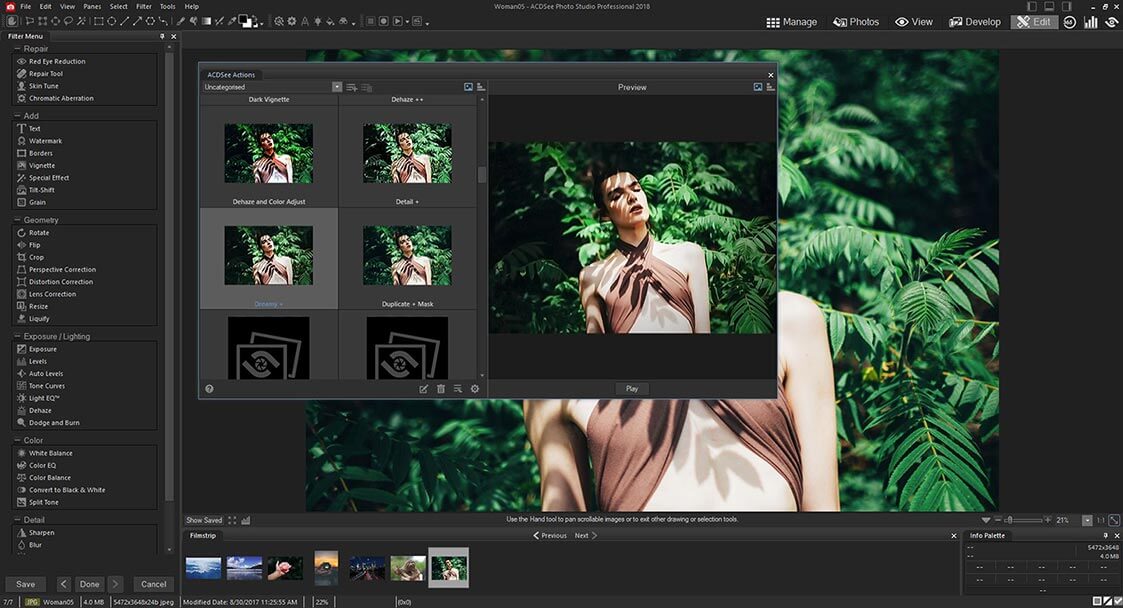Screen dimensions: 1123x608
Task: Play the selected Dreamy action
Action: click(x=631, y=389)
